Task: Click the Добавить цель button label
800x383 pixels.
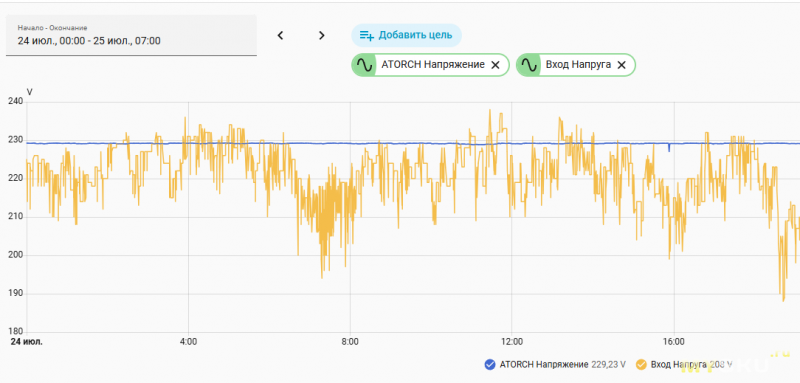Action: (415, 35)
